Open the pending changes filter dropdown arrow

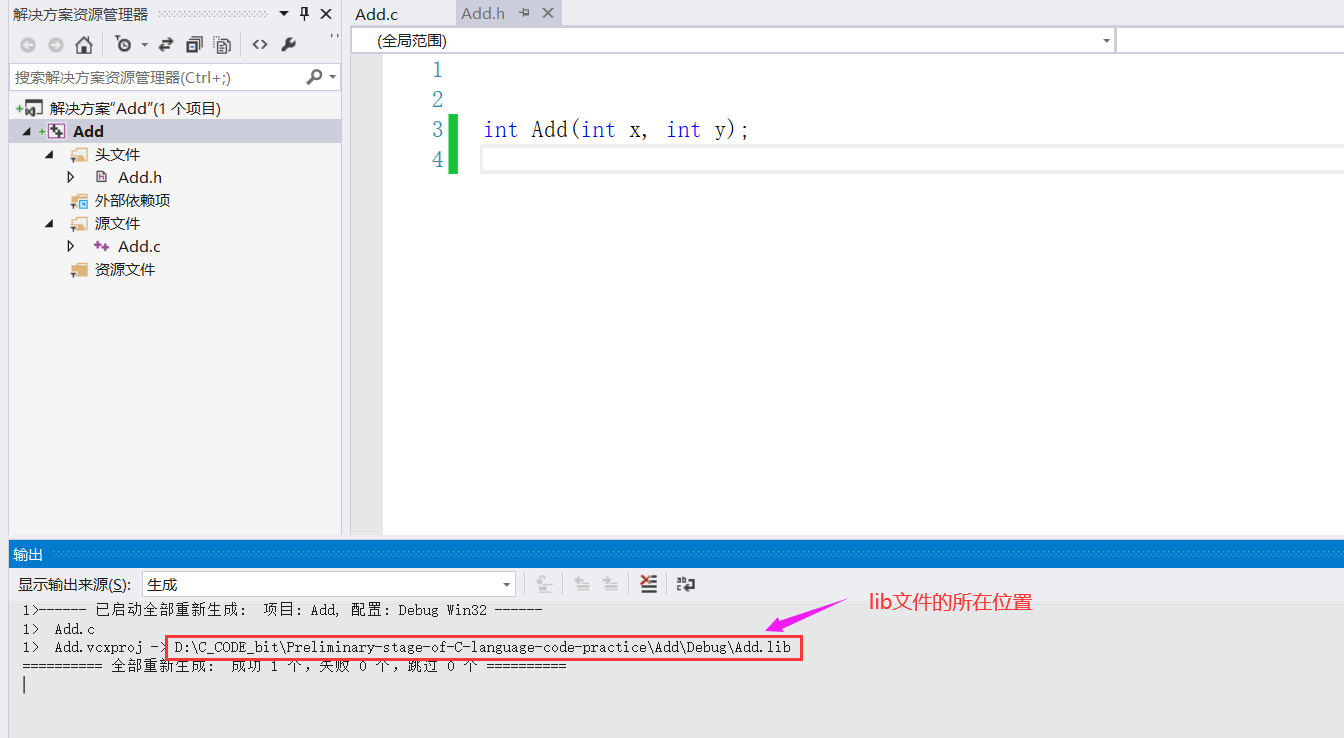click(144, 45)
